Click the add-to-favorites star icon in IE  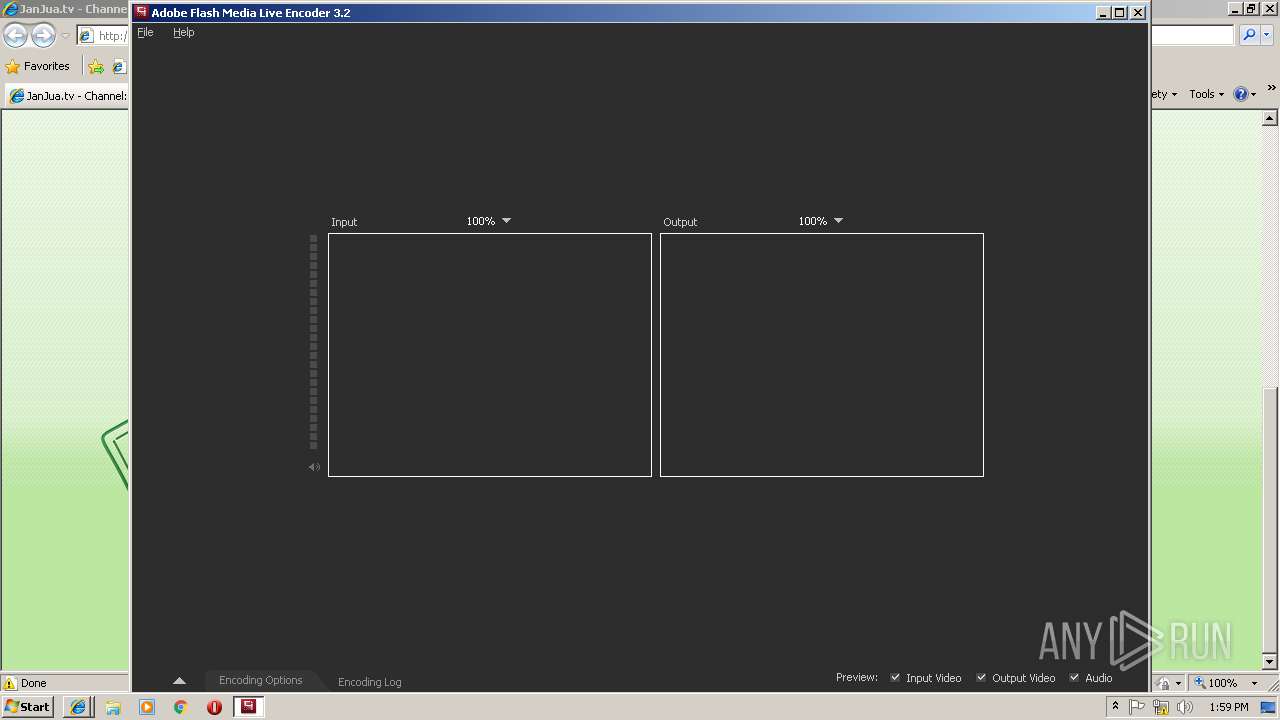[96, 66]
